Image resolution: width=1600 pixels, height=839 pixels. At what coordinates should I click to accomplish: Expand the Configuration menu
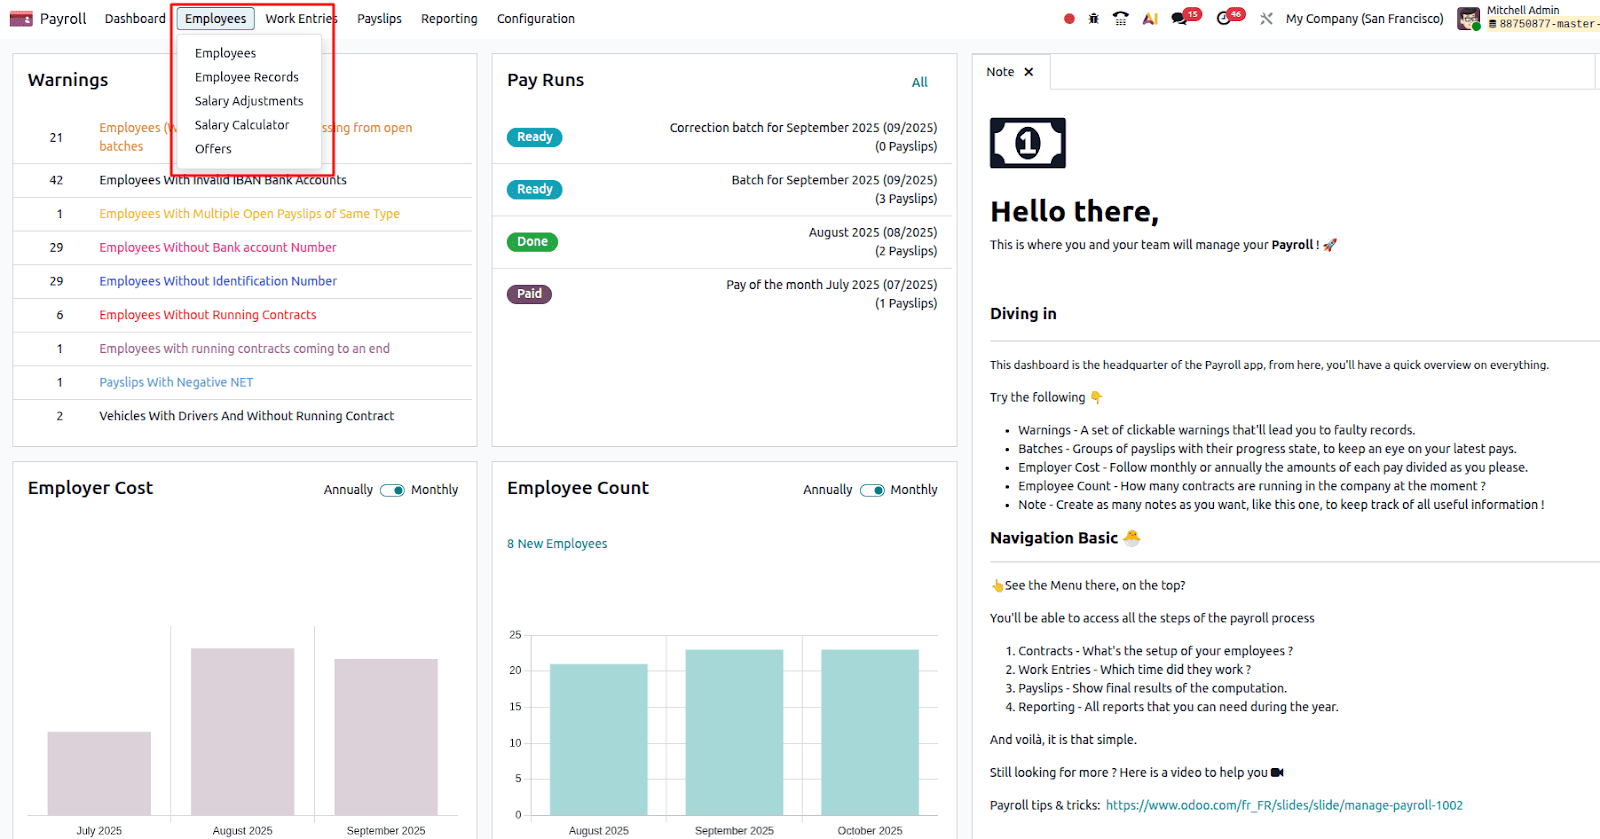click(535, 19)
